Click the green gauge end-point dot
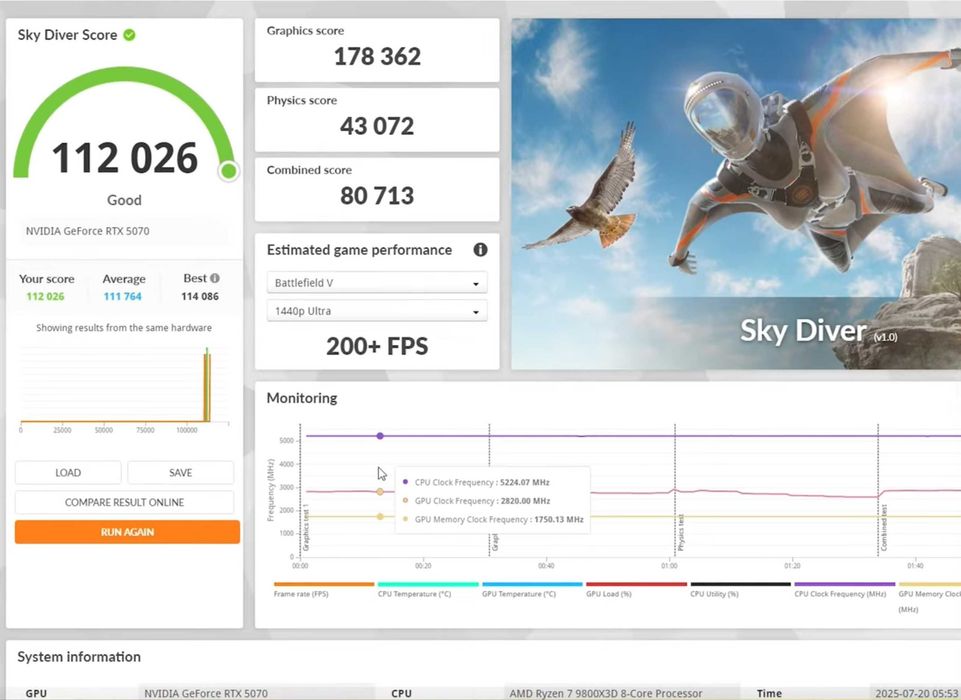The image size is (961, 700). click(x=229, y=171)
